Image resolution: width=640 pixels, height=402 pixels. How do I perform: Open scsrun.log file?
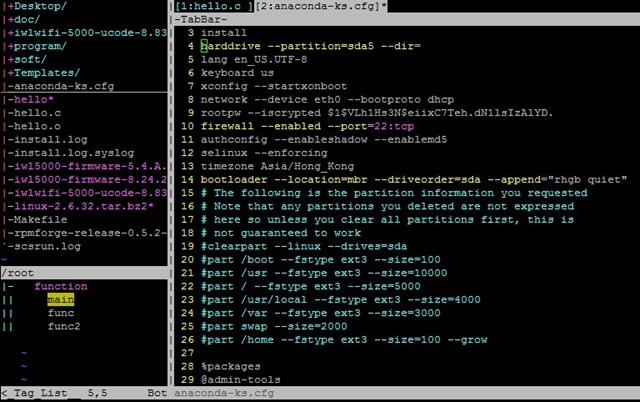[x=44, y=247]
